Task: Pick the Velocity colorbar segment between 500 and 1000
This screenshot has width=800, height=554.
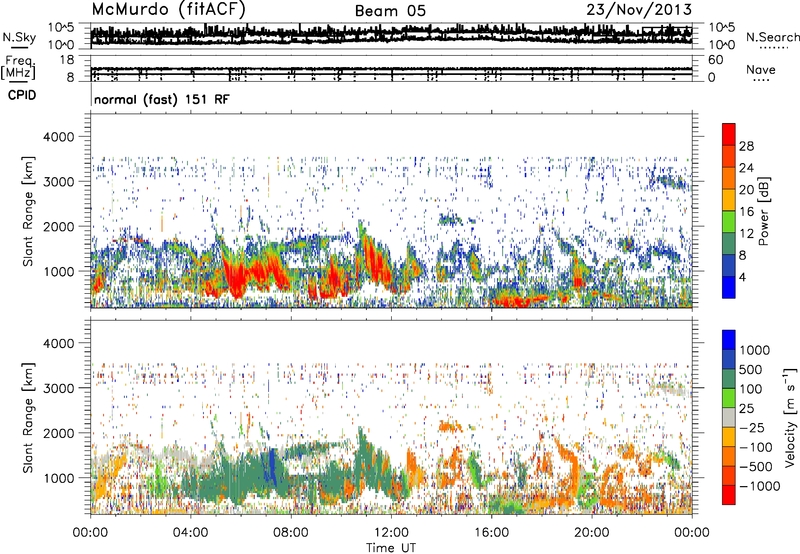Action: (729, 360)
